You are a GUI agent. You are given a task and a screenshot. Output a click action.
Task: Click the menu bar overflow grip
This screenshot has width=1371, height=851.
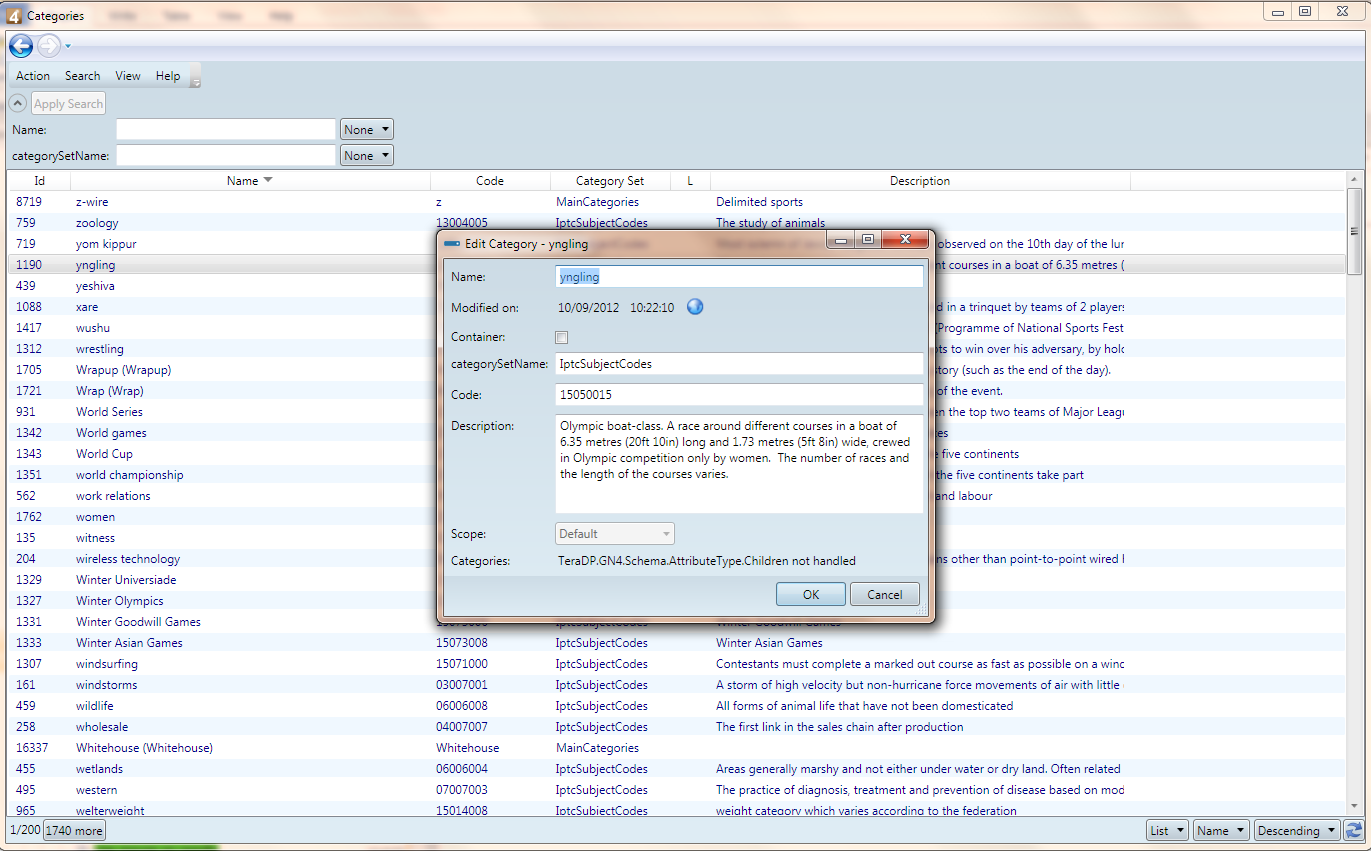(196, 77)
